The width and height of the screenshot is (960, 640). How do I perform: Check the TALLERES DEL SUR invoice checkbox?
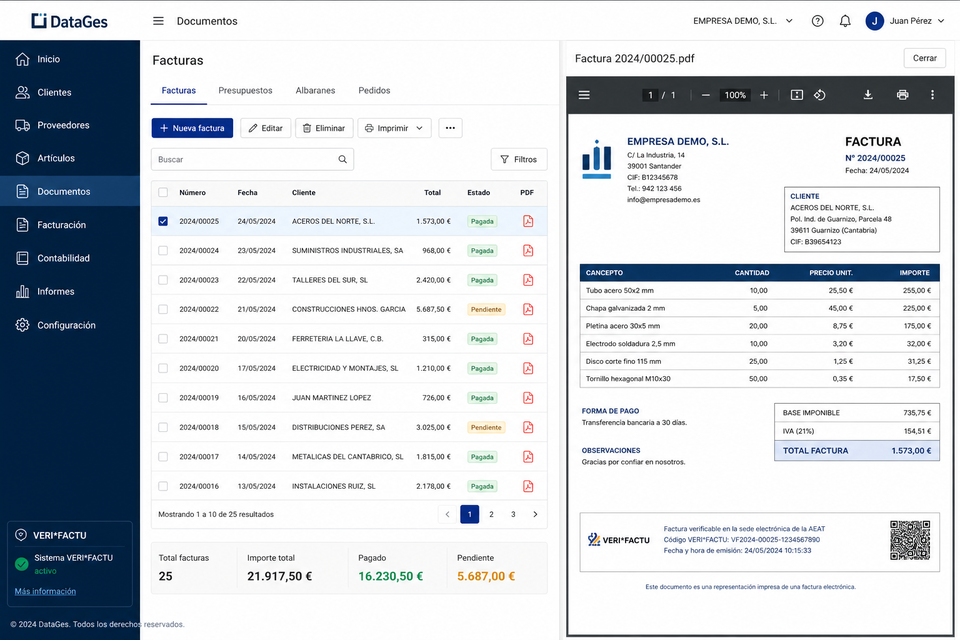[x=163, y=280]
